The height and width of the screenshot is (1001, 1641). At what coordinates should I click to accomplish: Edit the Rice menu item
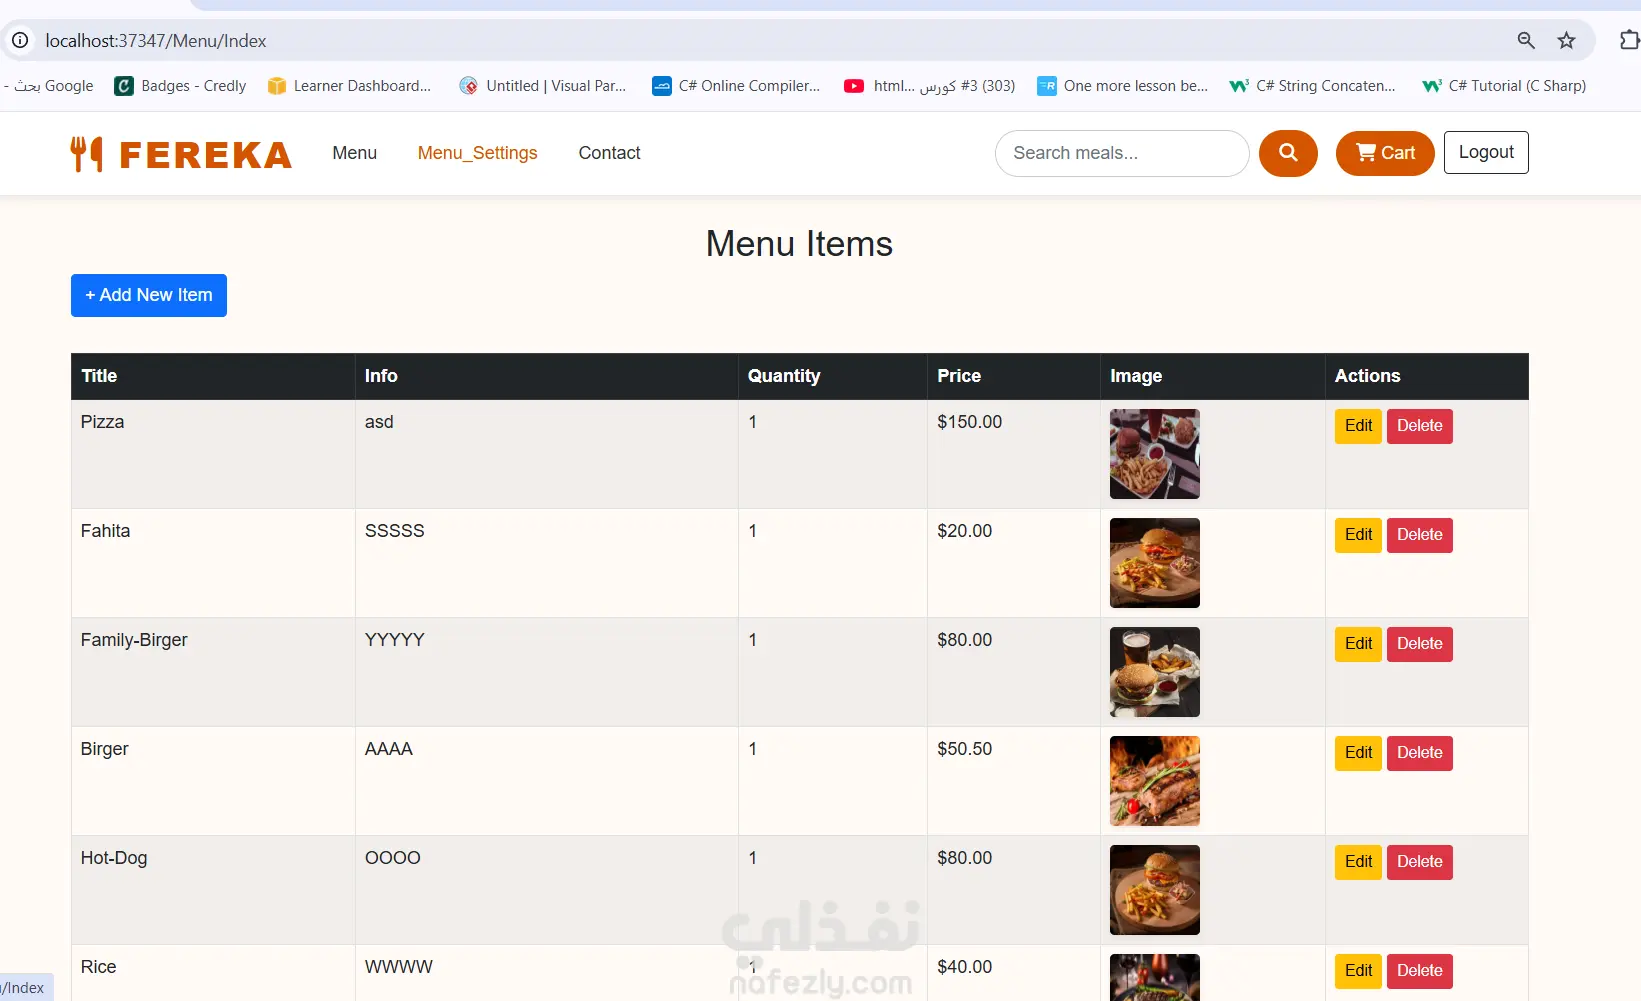pos(1358,971)
